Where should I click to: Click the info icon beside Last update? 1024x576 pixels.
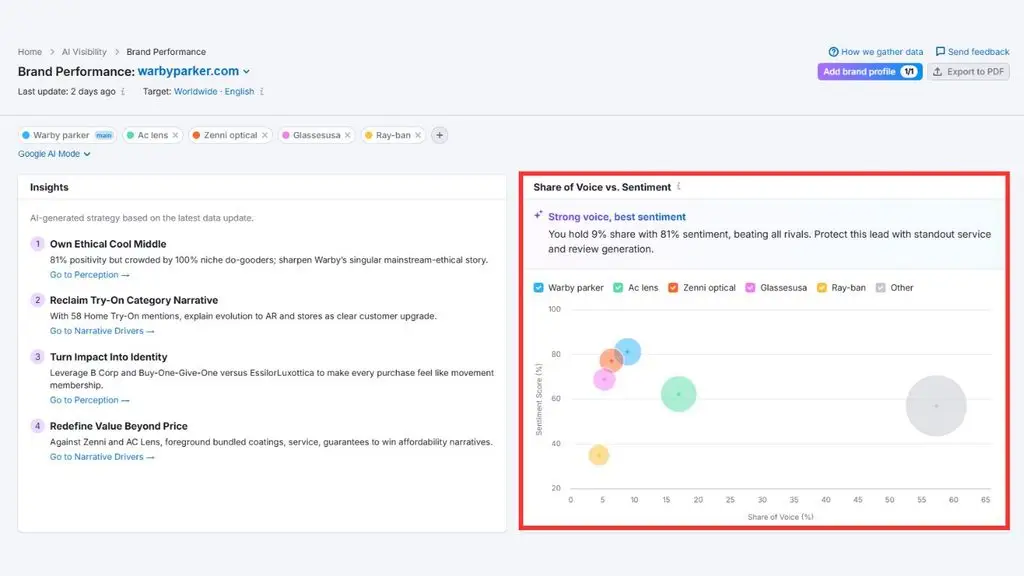[123, 92]
